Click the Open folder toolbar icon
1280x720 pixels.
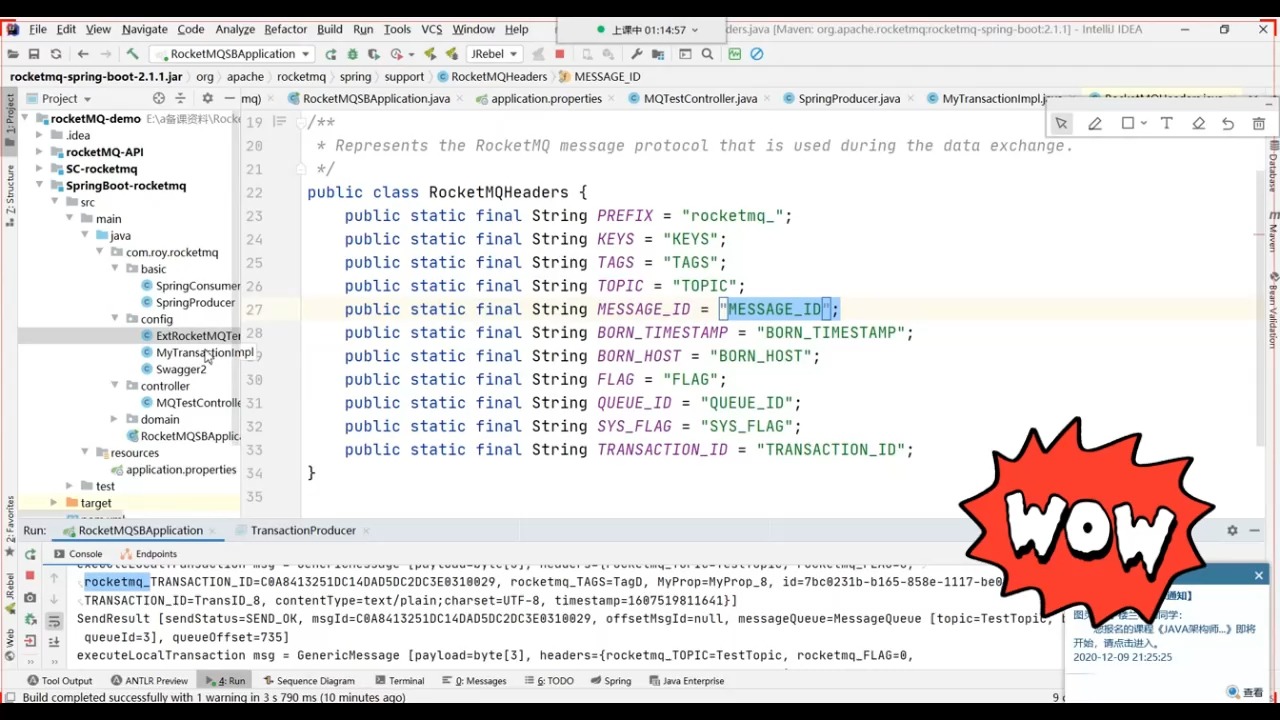pyautogui.click(x=12, y=54)
